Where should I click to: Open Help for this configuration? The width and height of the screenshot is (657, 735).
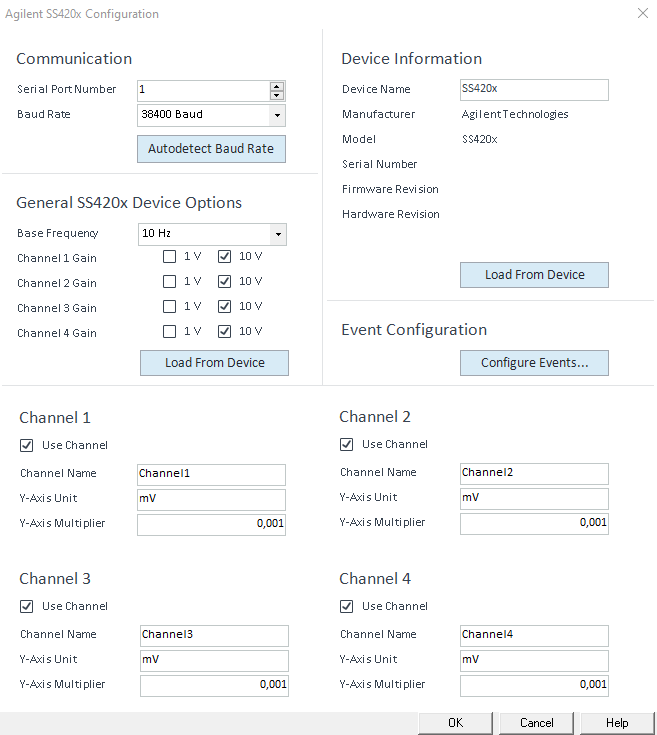617,723
